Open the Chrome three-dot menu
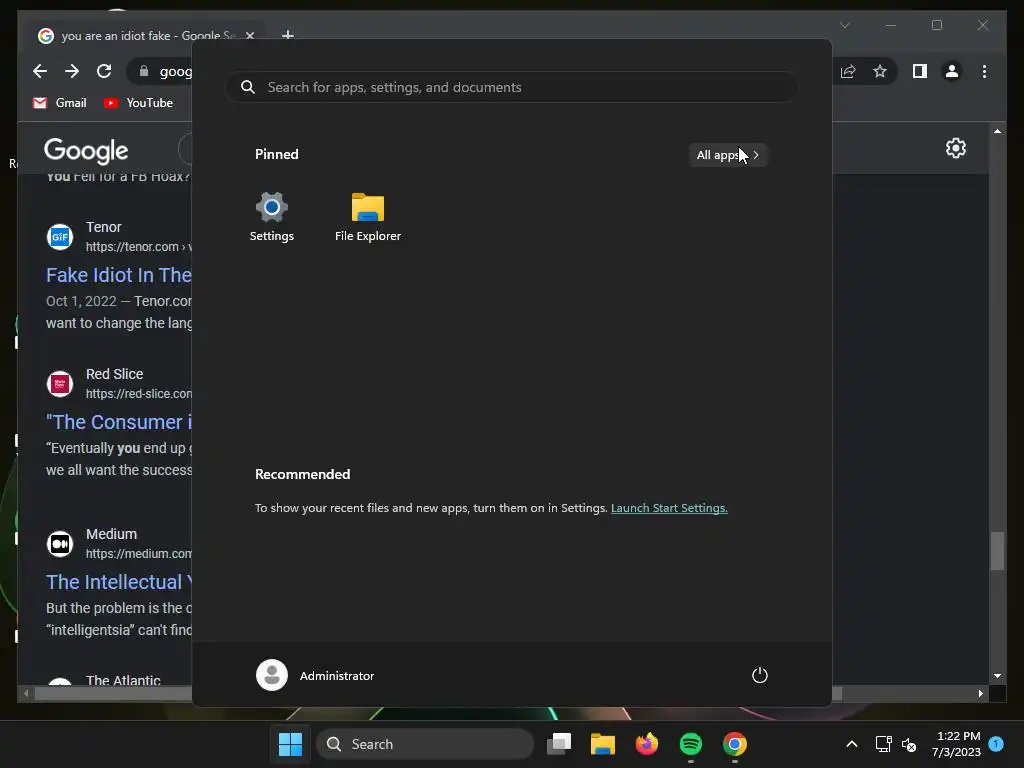 tap(984, 71)
